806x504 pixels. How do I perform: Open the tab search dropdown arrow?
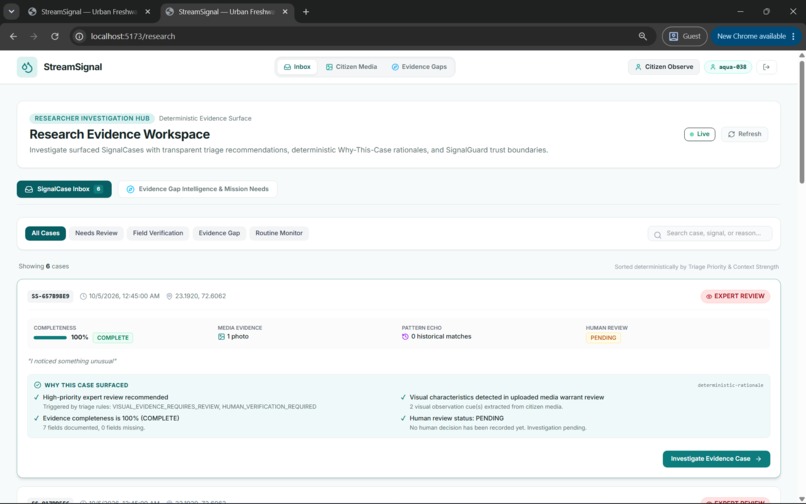coord(11,12)
